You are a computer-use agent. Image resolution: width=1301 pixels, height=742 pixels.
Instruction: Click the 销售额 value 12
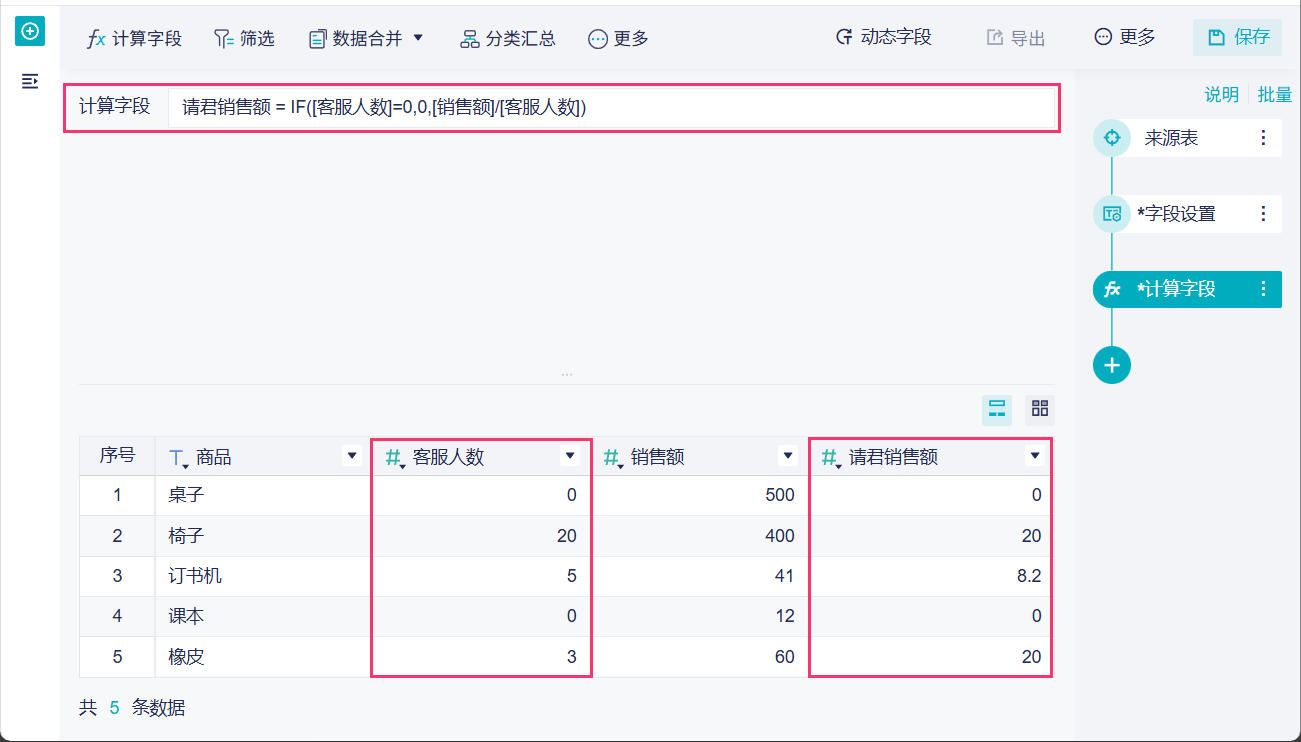point(785,617)
